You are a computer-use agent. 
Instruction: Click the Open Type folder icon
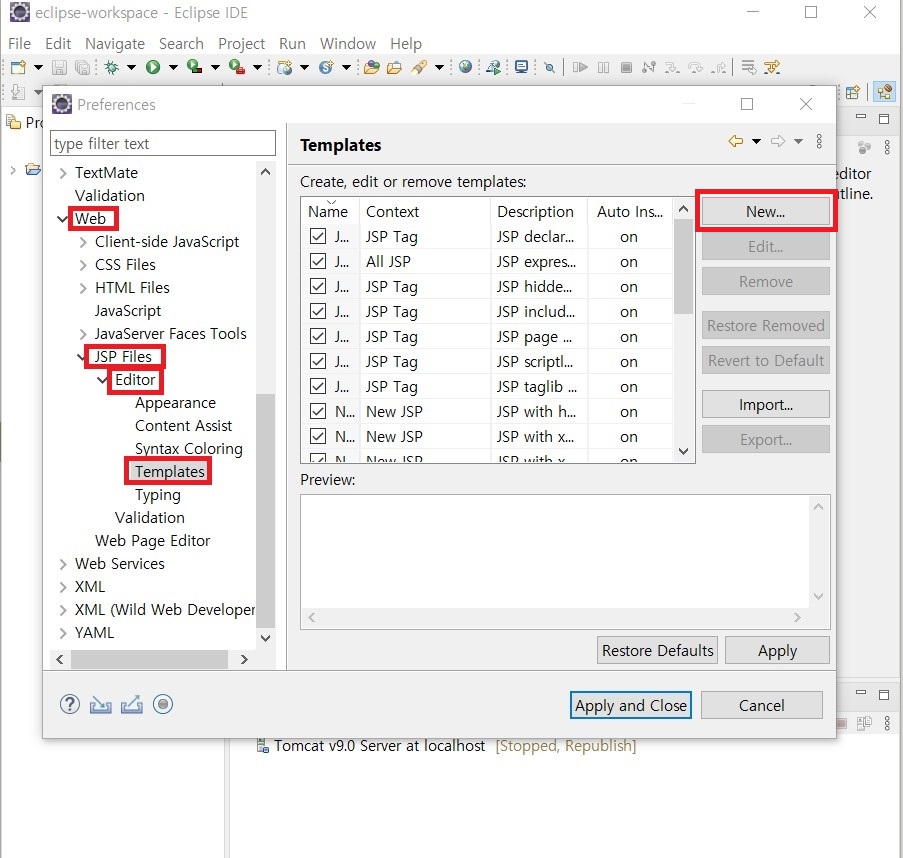coord(371,67)
